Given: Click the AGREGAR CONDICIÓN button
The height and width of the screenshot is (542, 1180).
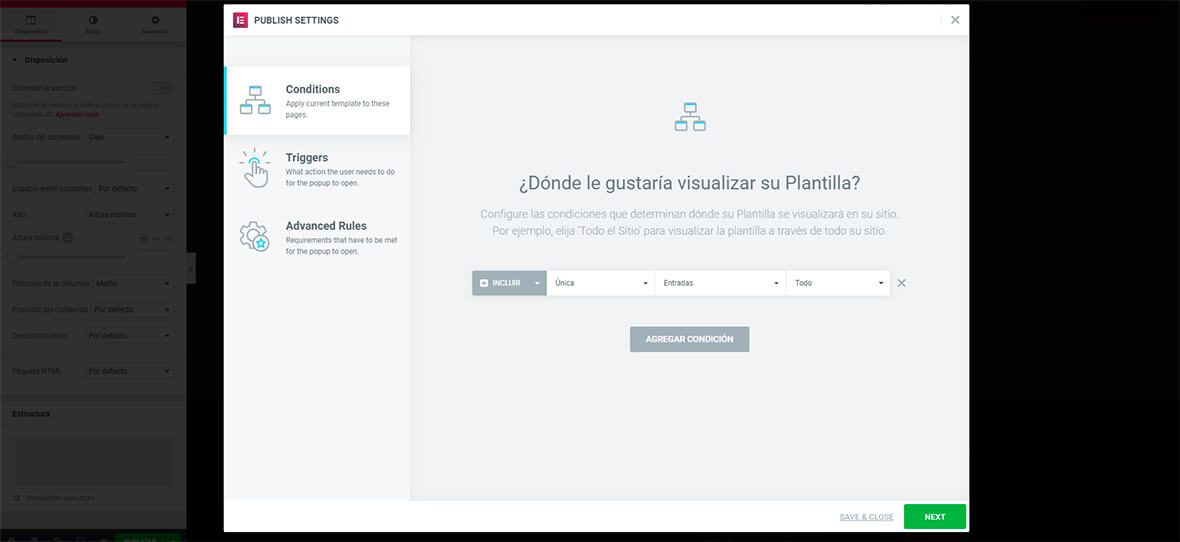Looking at the screenshot, I should tap(689, 339).
